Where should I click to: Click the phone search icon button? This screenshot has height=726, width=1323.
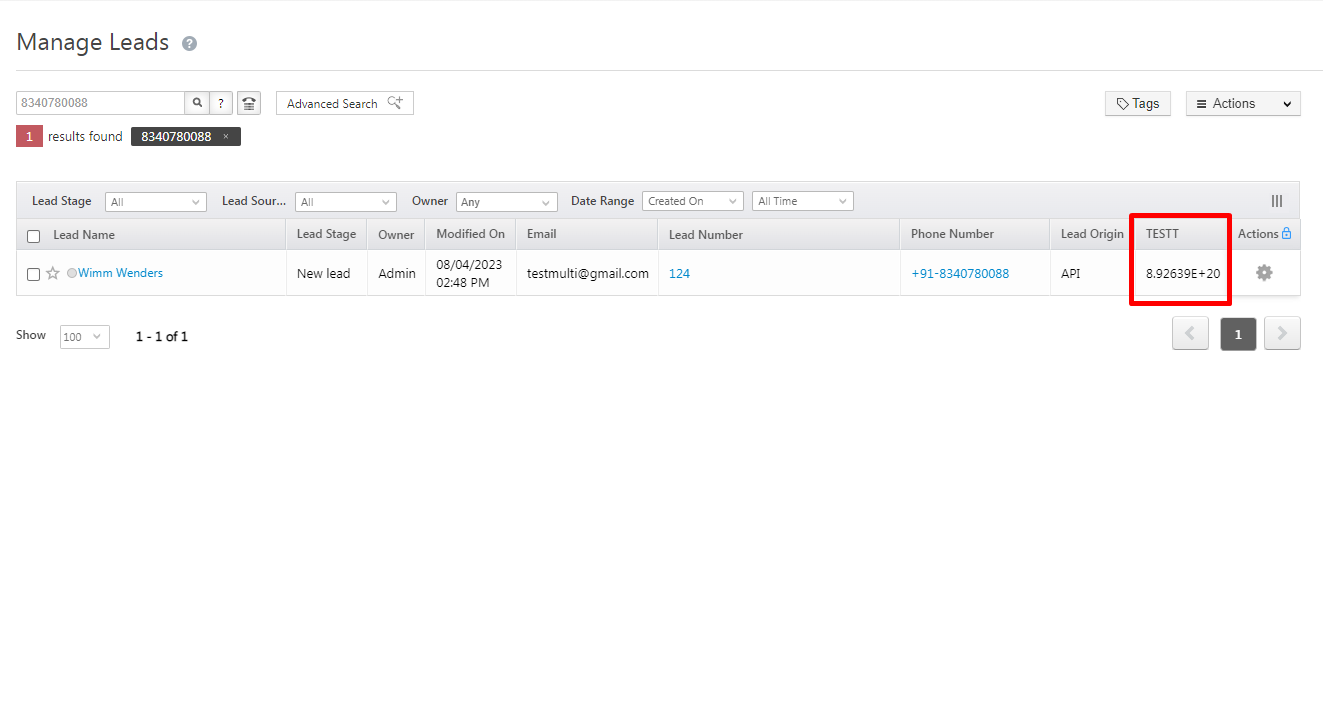249,103
